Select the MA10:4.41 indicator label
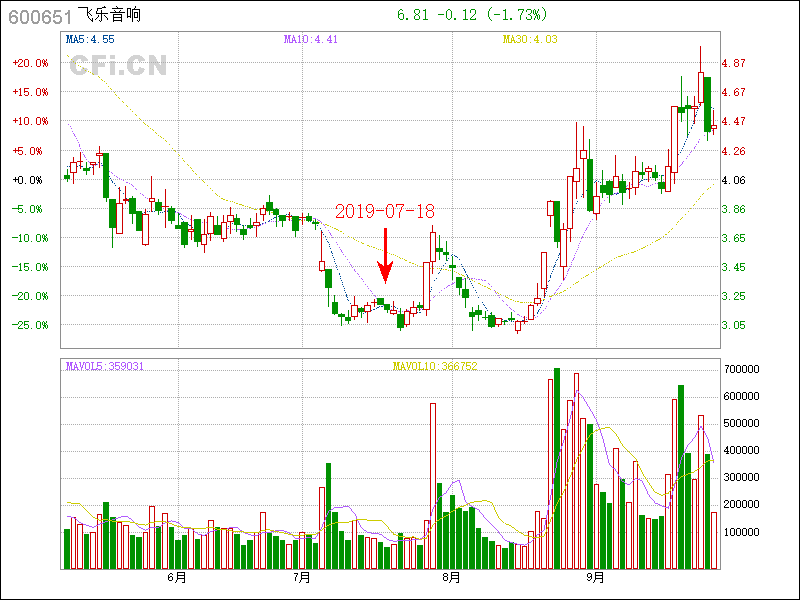Screen dimensions: 800x600 click(x=311, y=39)
